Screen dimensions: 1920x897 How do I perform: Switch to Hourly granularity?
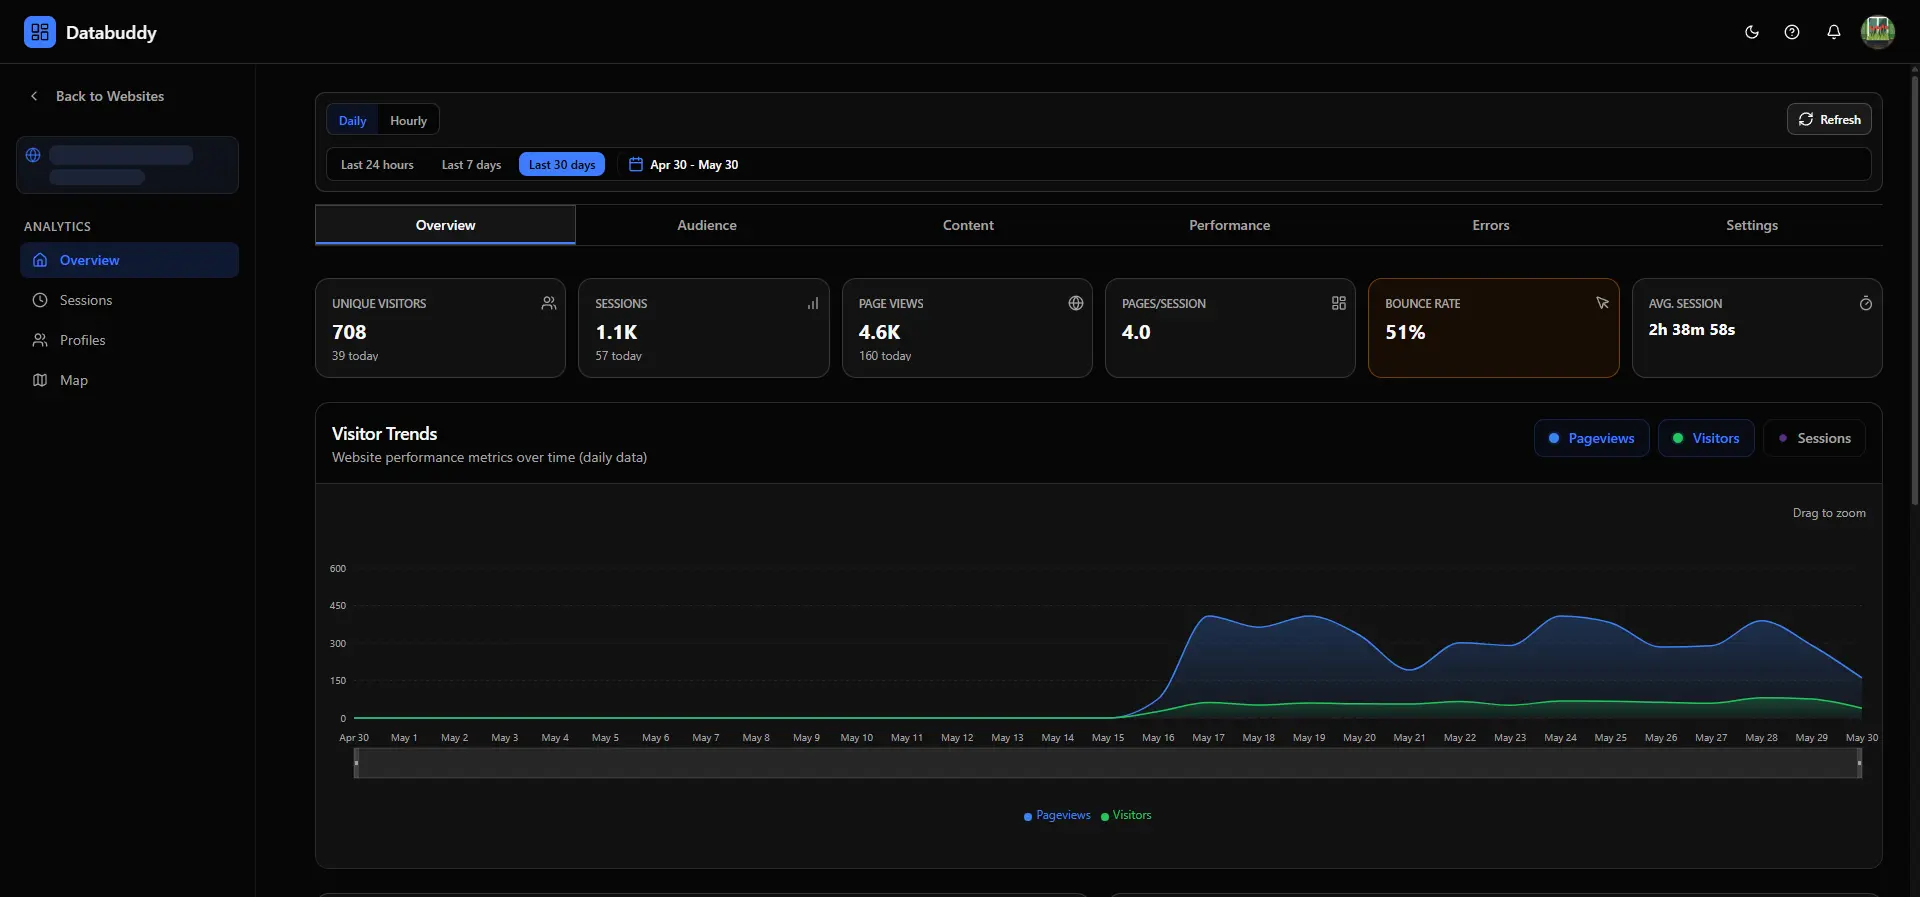point(408,120)
